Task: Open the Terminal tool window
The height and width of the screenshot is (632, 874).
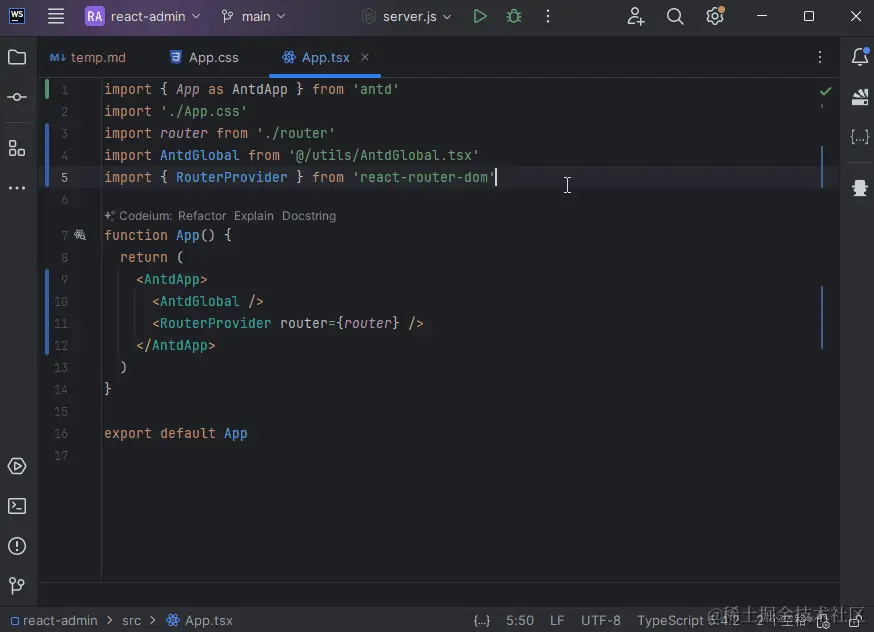Action: pos(17,506)
